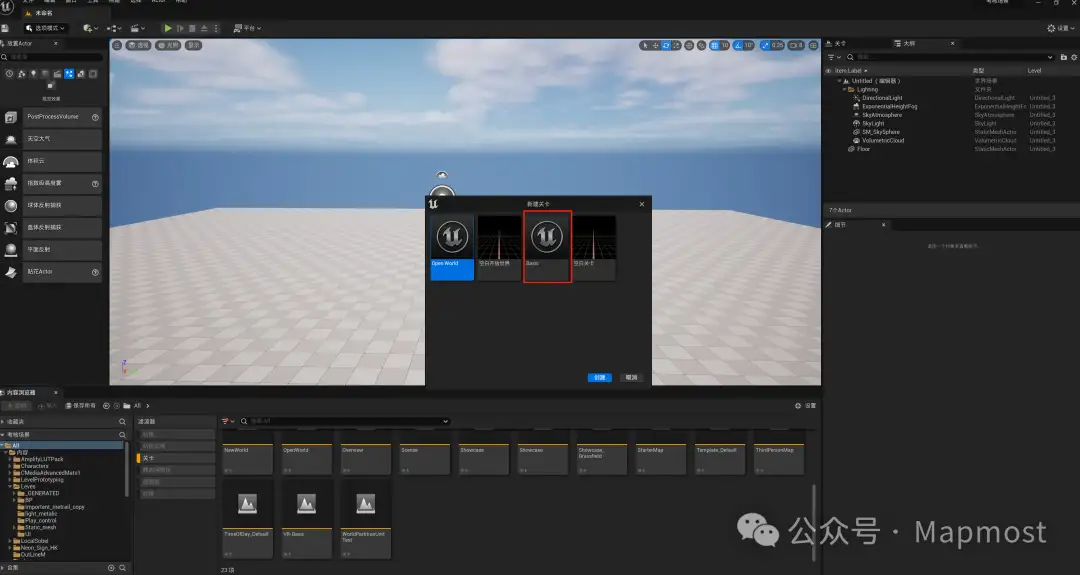Toggle Outliner visibility eye column header
This screenshot has height=575, width=1080.
pyautogui.click(x=828, y=71)
